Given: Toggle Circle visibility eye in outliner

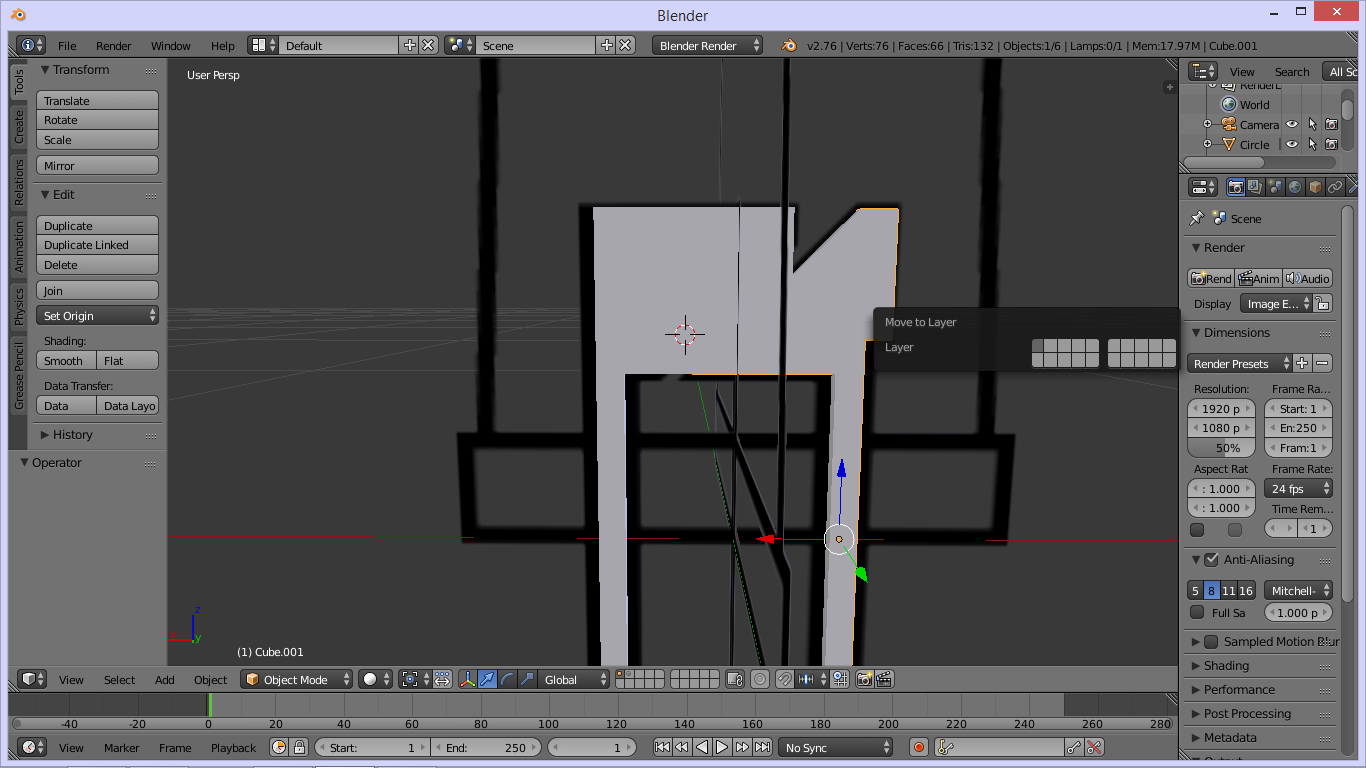Looking at the screenshot, I should [x=1292, y=144].
